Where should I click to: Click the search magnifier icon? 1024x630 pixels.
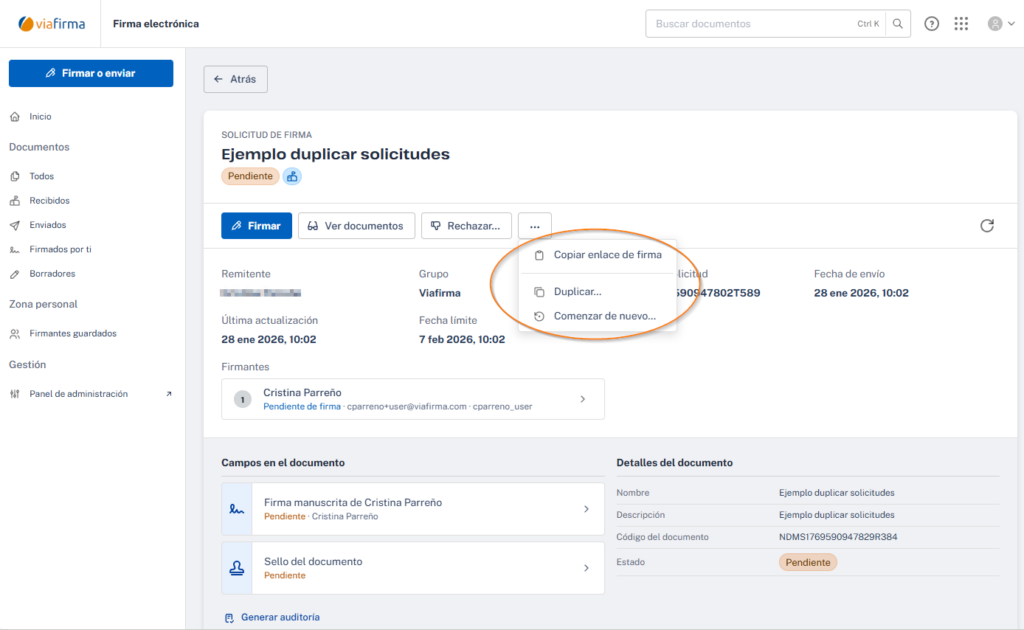coord(898,24)
